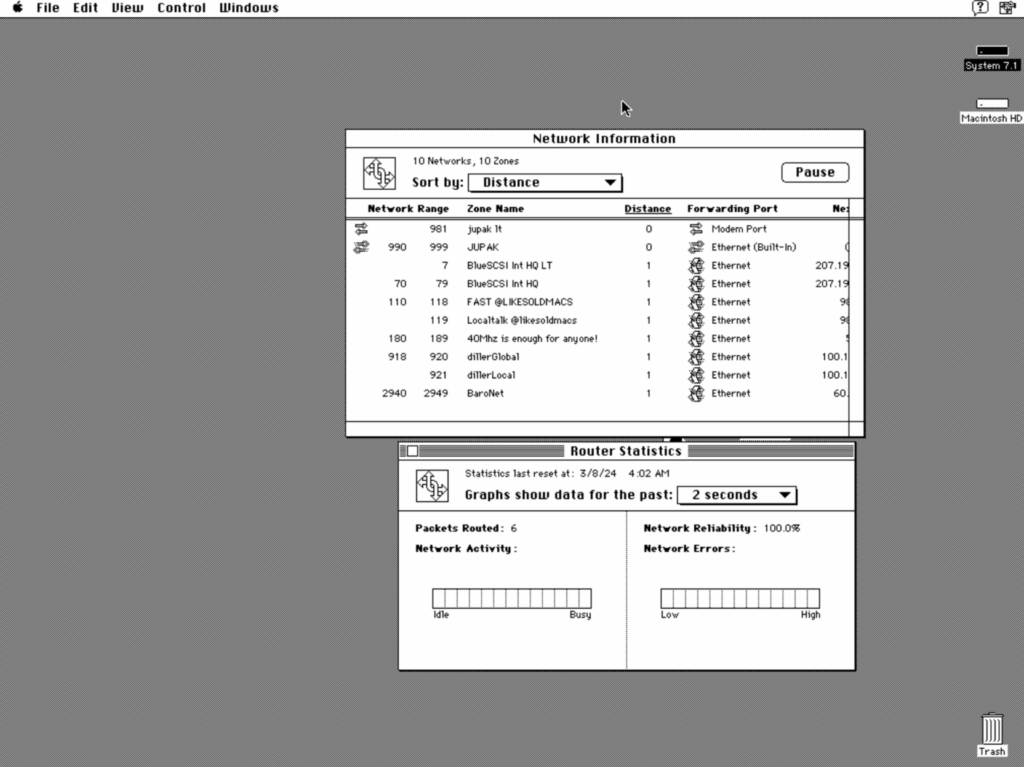Click Ethernet icon in Localtalk @likesoldmacs row

point(696,320)
